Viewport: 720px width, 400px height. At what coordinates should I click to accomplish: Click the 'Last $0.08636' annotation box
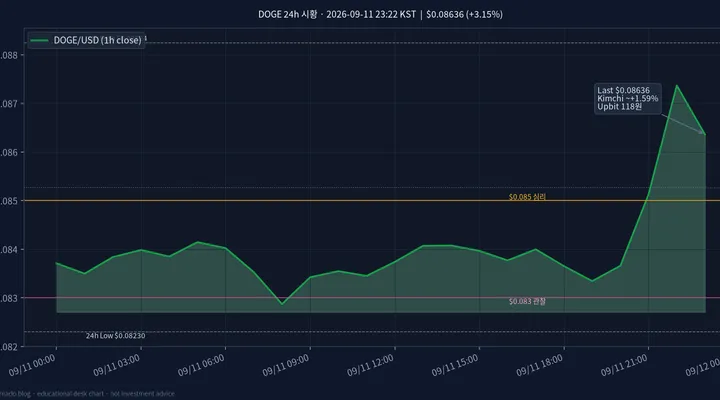[x=628, y=99]
